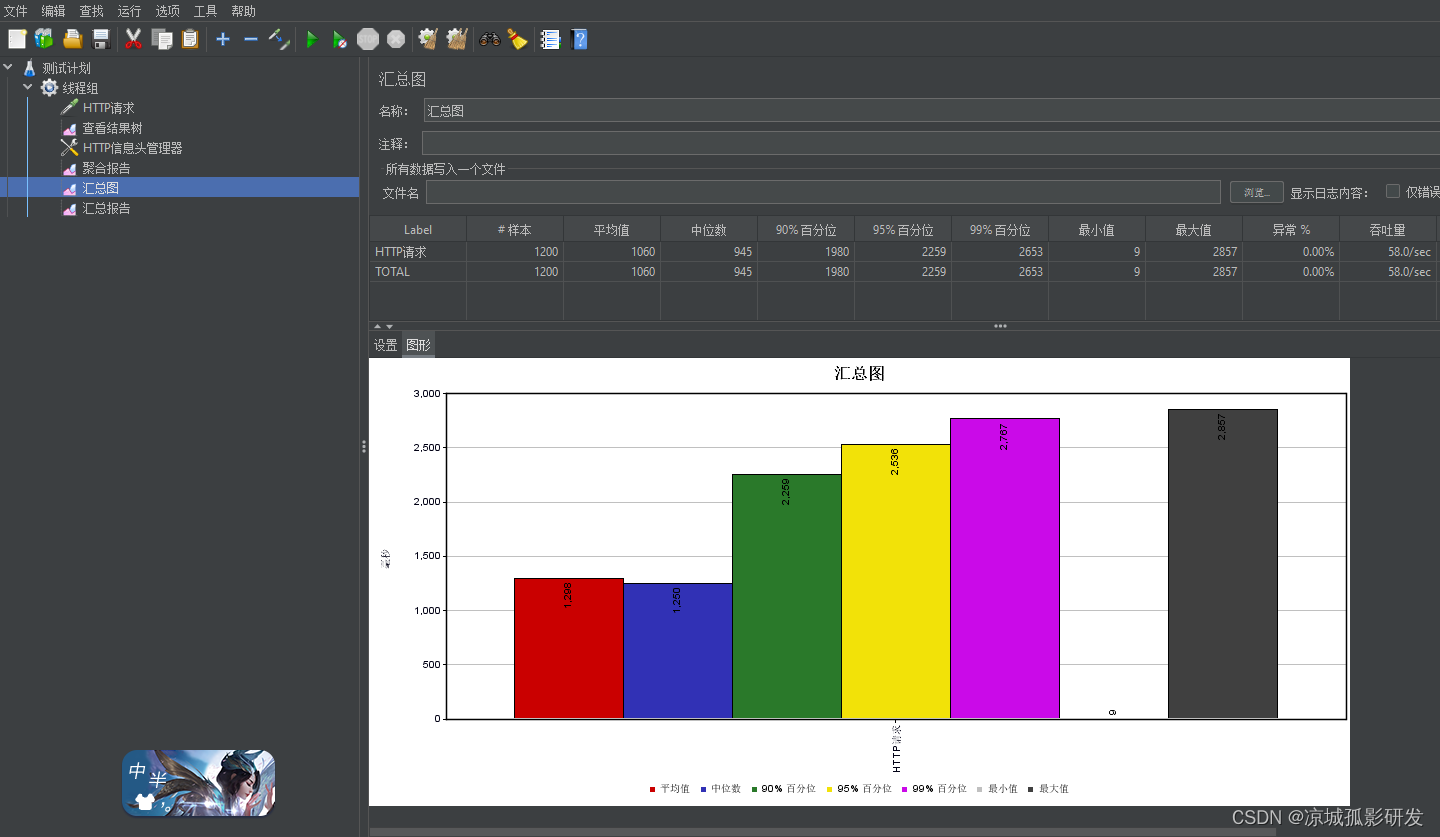Collapse the 线程组 tree node arrow
The width and height of the screenshot is (1440, 837).
28,88
